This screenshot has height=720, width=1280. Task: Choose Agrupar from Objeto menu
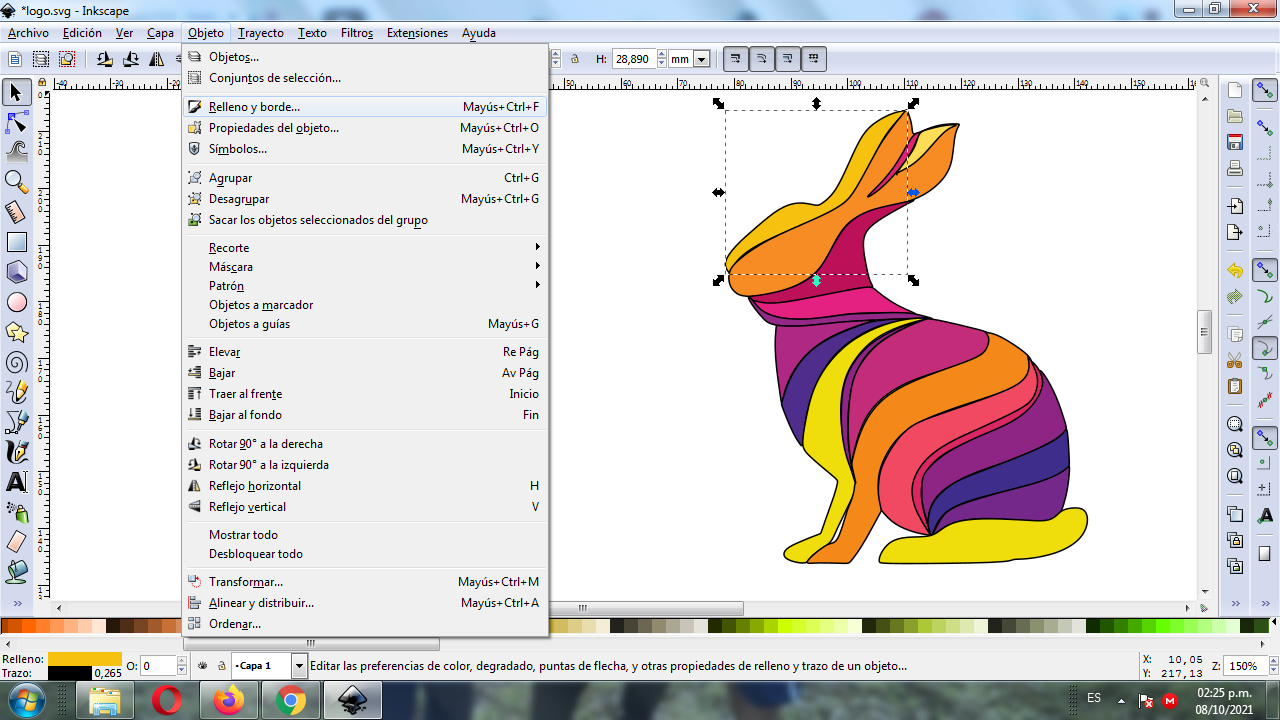pyautogui.click(x=365, y=178)
